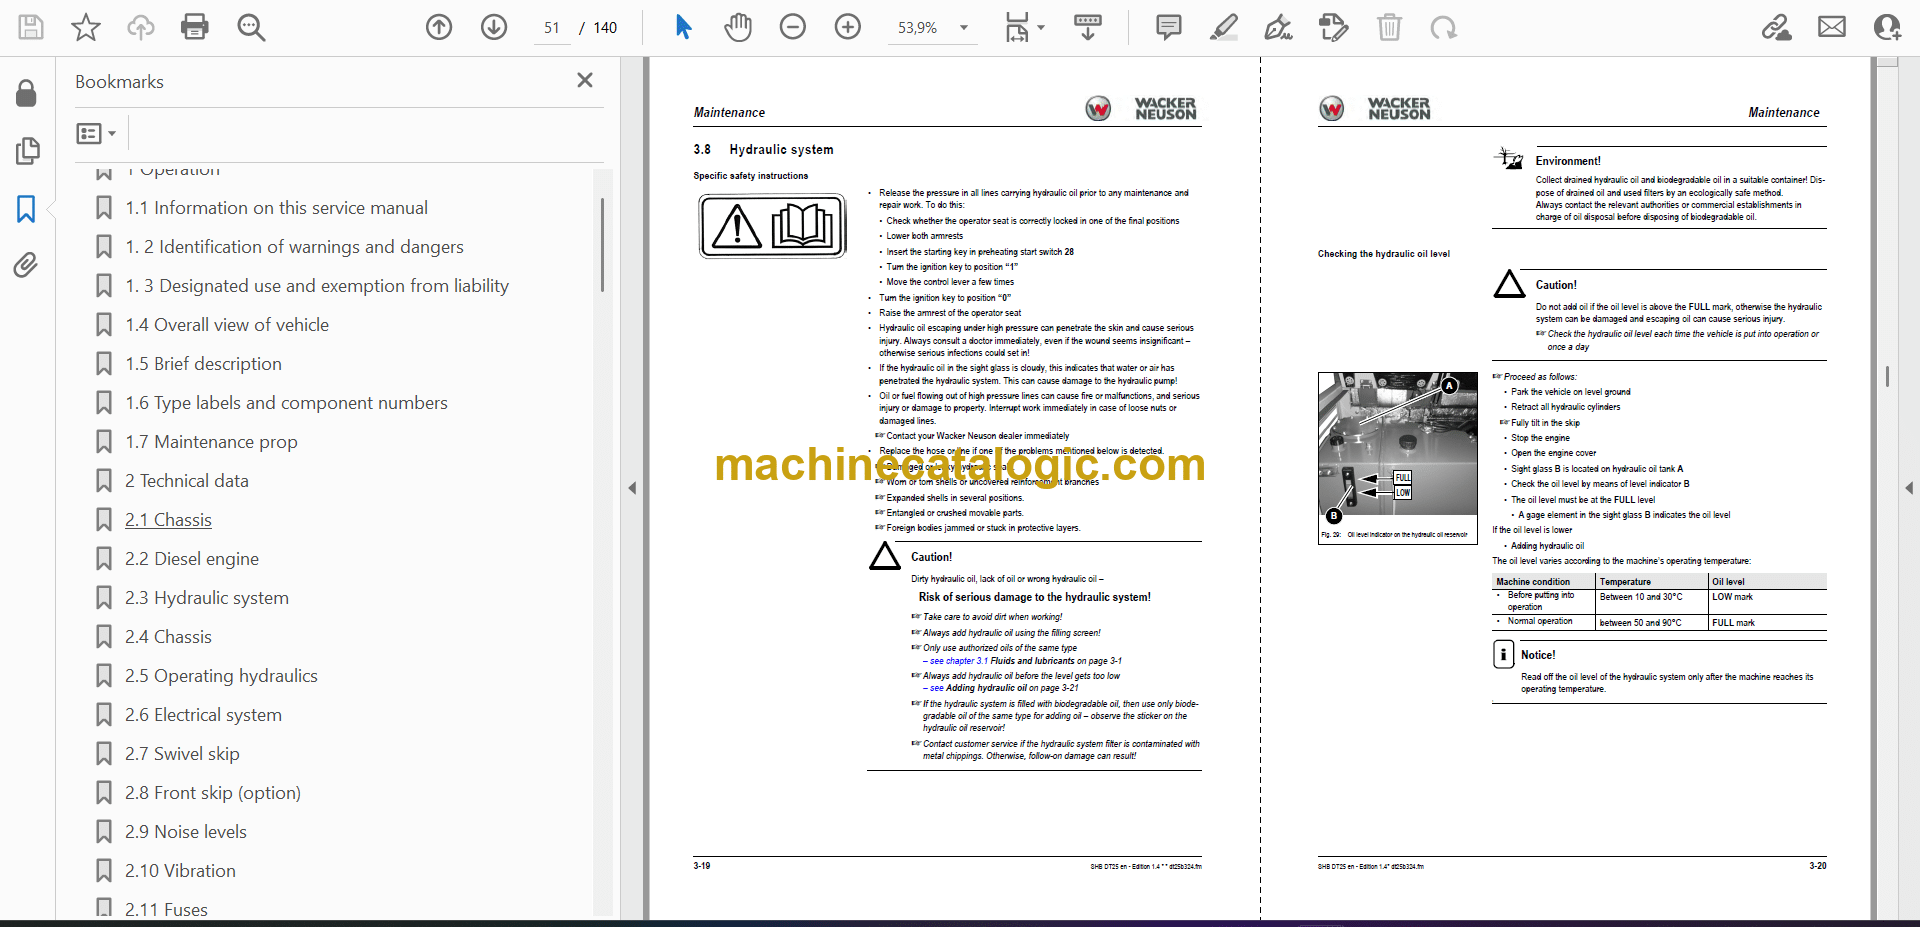Open the scrolling mode keyboard tool
The width and height of the screenshot is (1920, 927).
point(1088,27)
